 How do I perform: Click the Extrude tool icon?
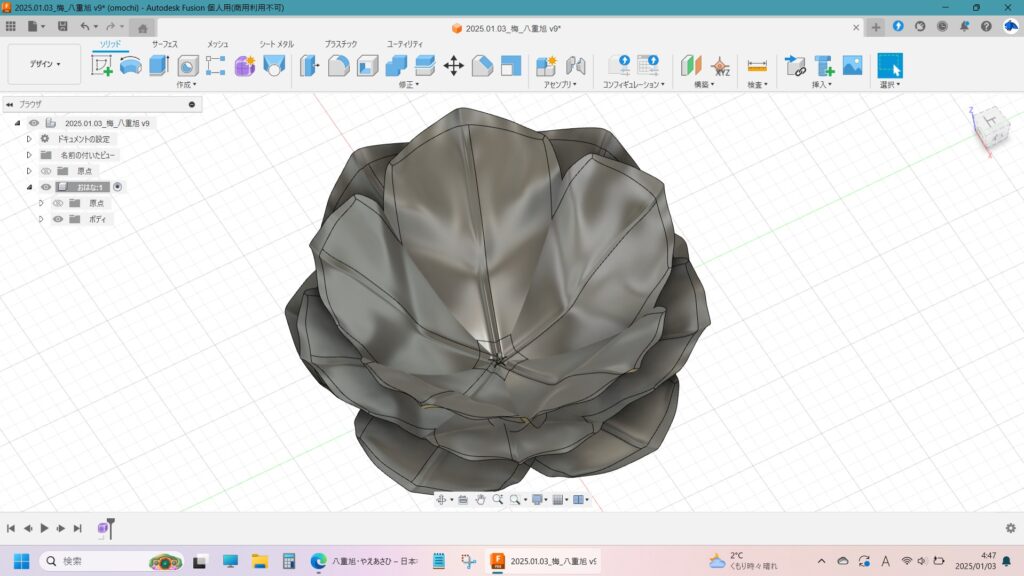(x=159, y=66)
